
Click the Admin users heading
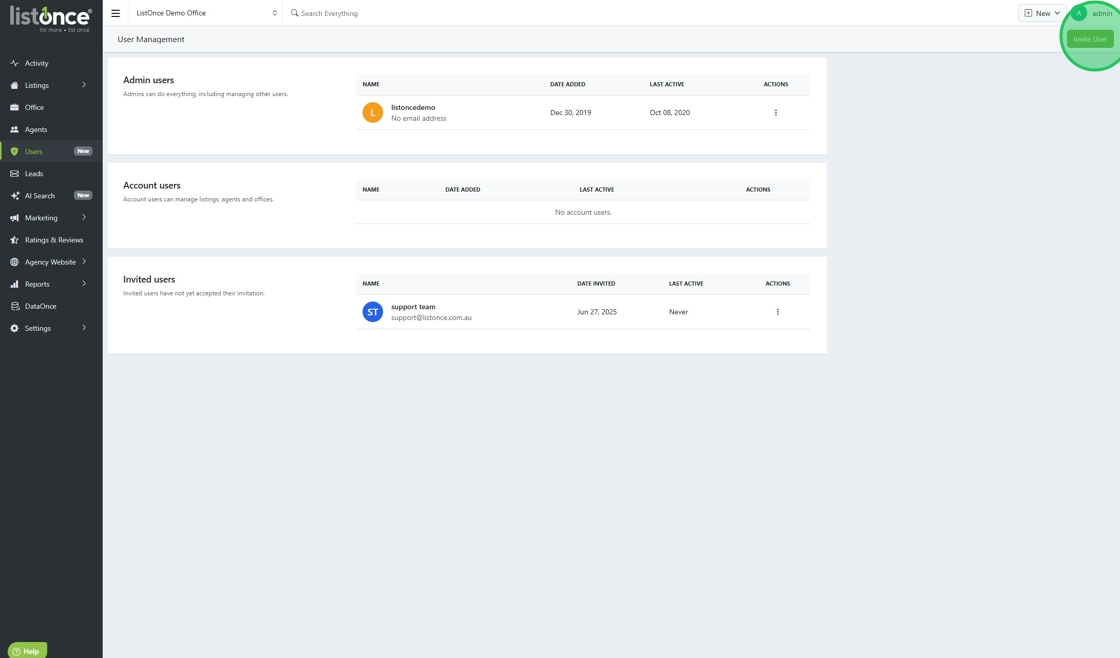tap(149, 80)
